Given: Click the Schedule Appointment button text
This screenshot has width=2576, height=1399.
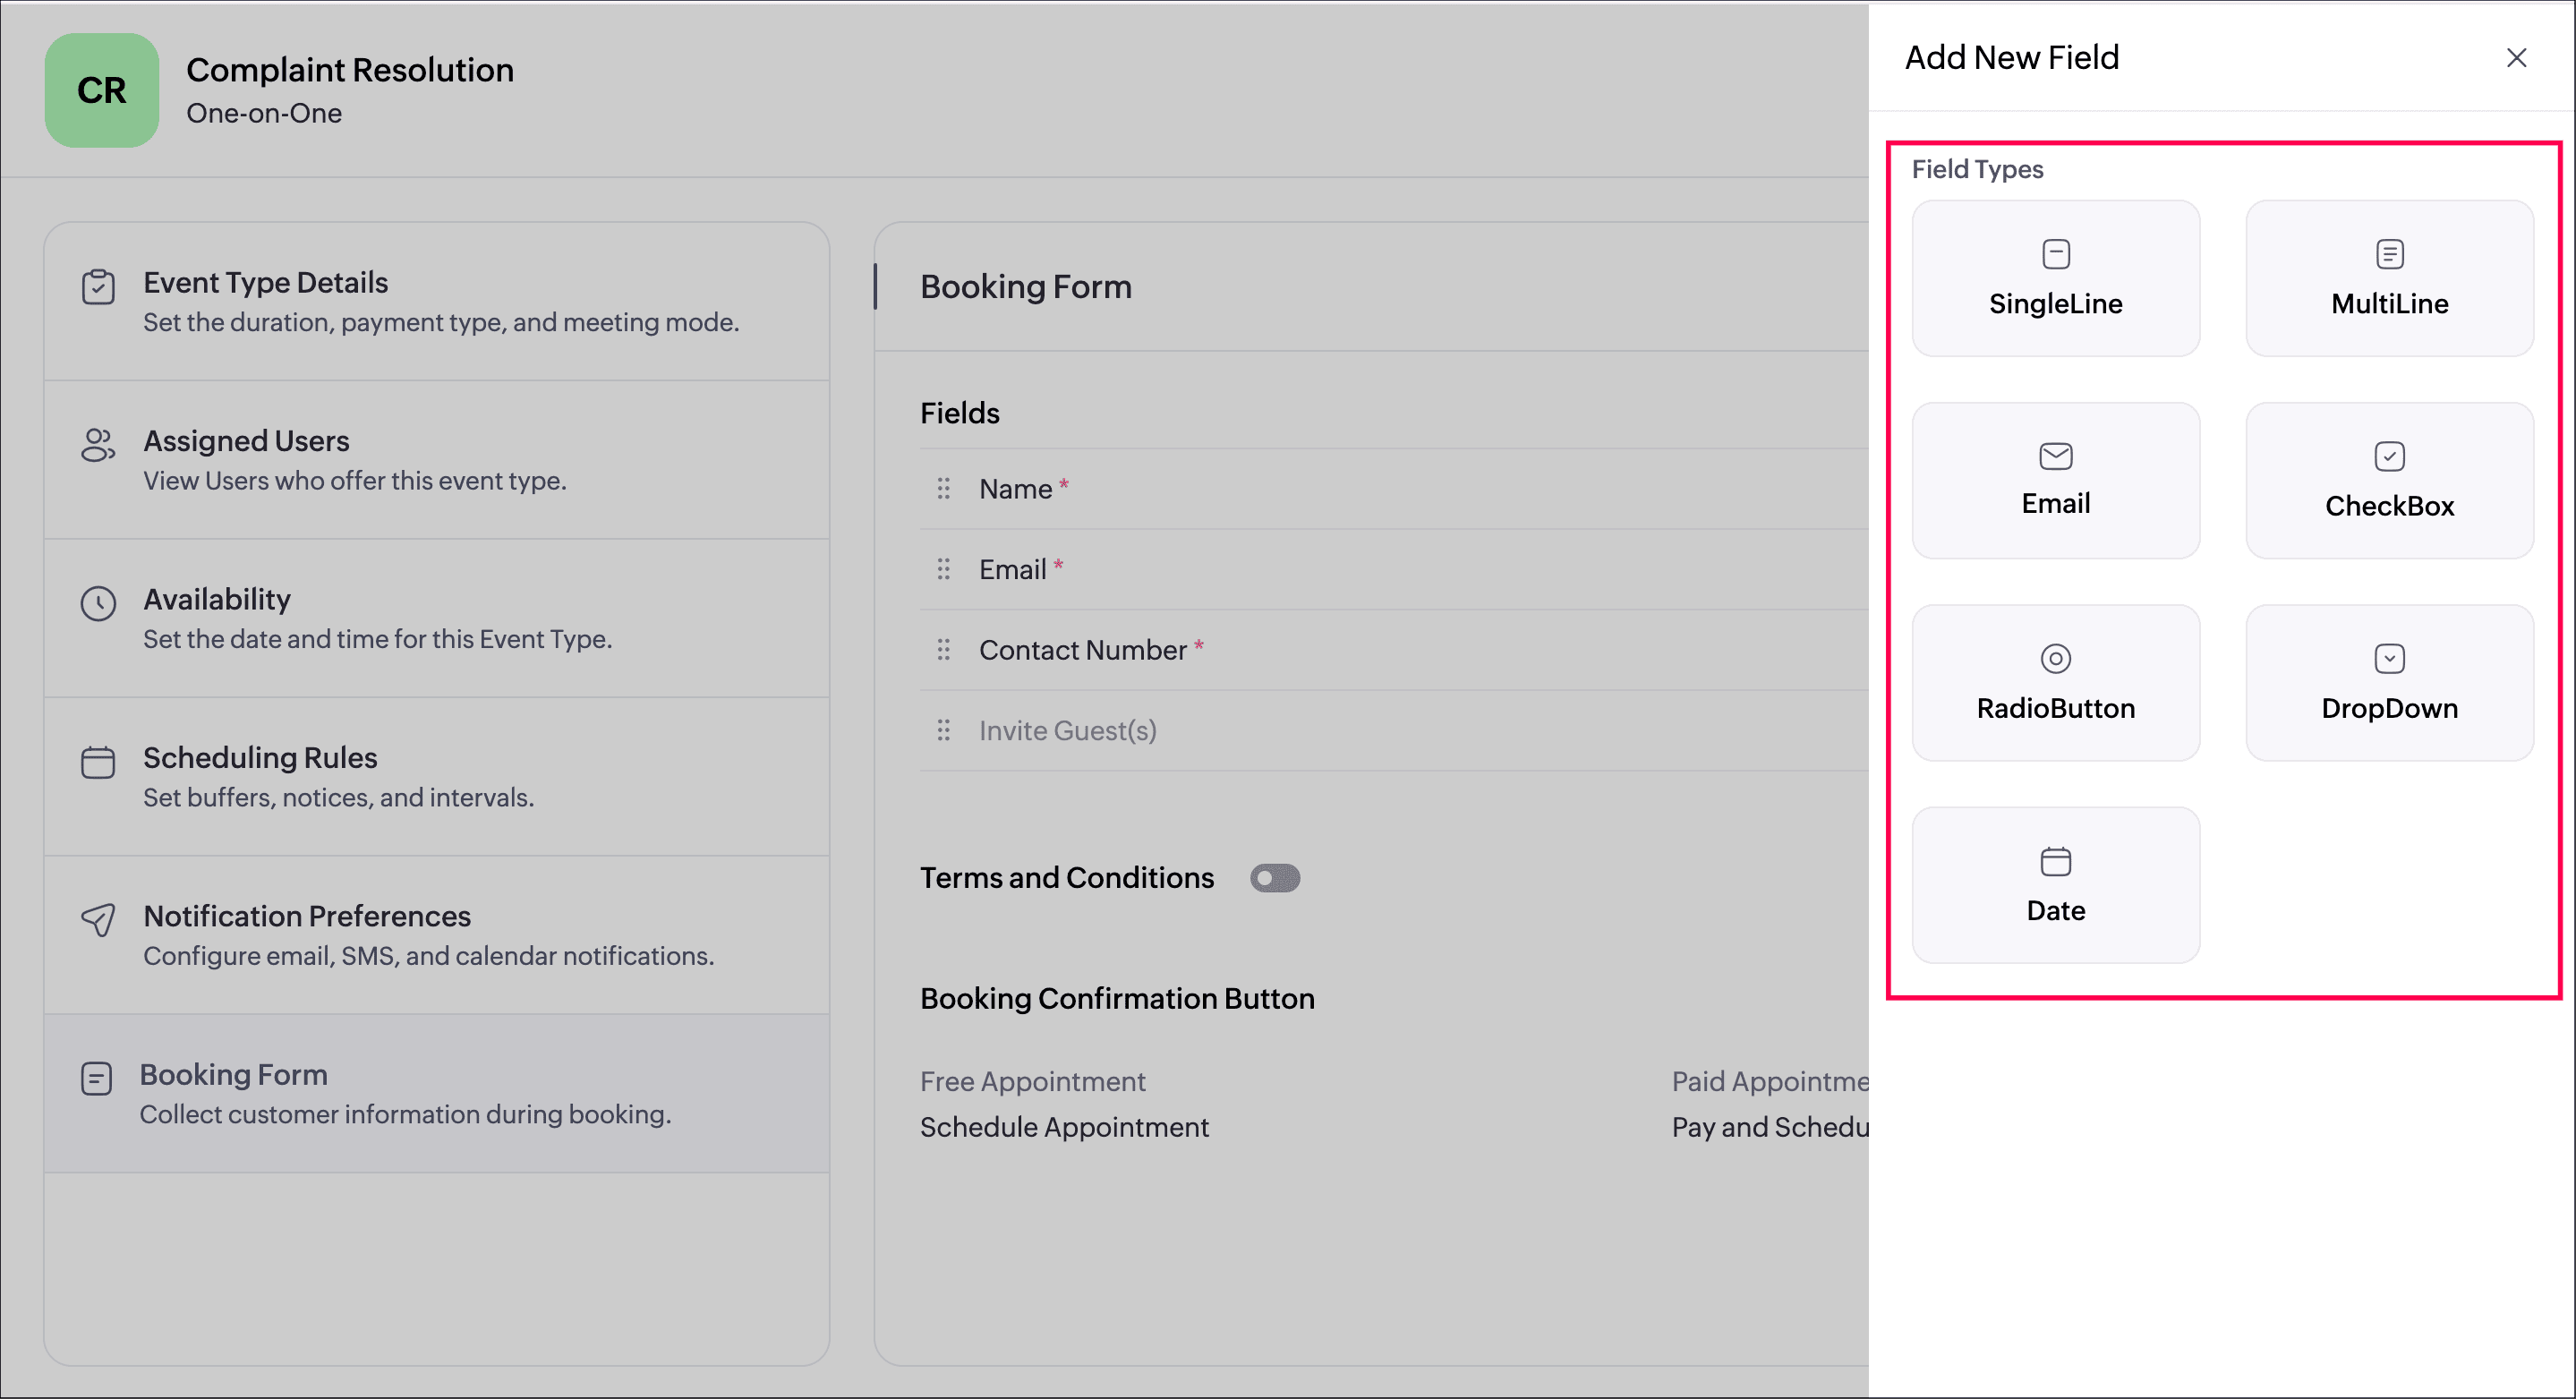Looking at the screenshot, I should (1064, 1127).
